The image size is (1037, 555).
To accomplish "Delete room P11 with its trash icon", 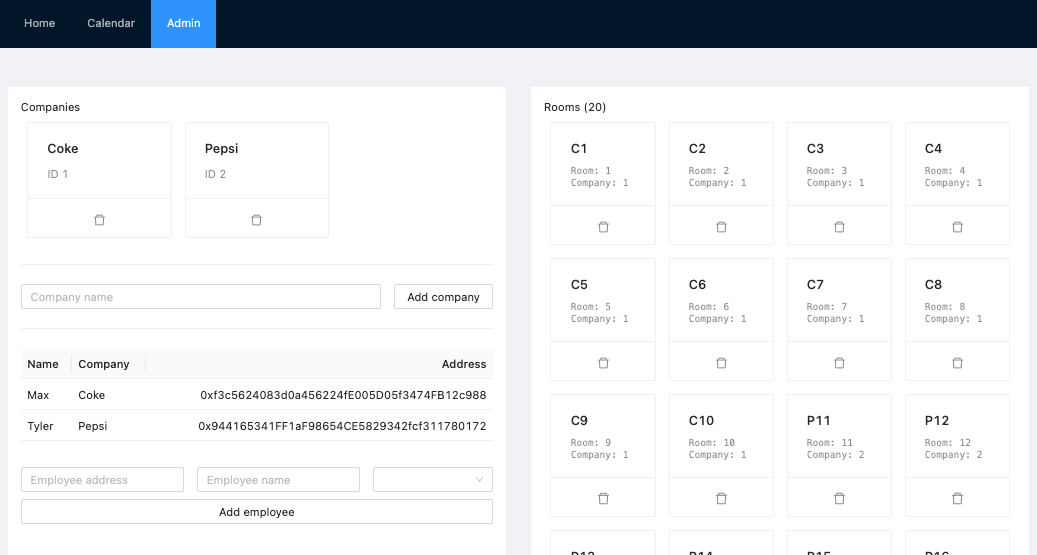I will point(839,499).
